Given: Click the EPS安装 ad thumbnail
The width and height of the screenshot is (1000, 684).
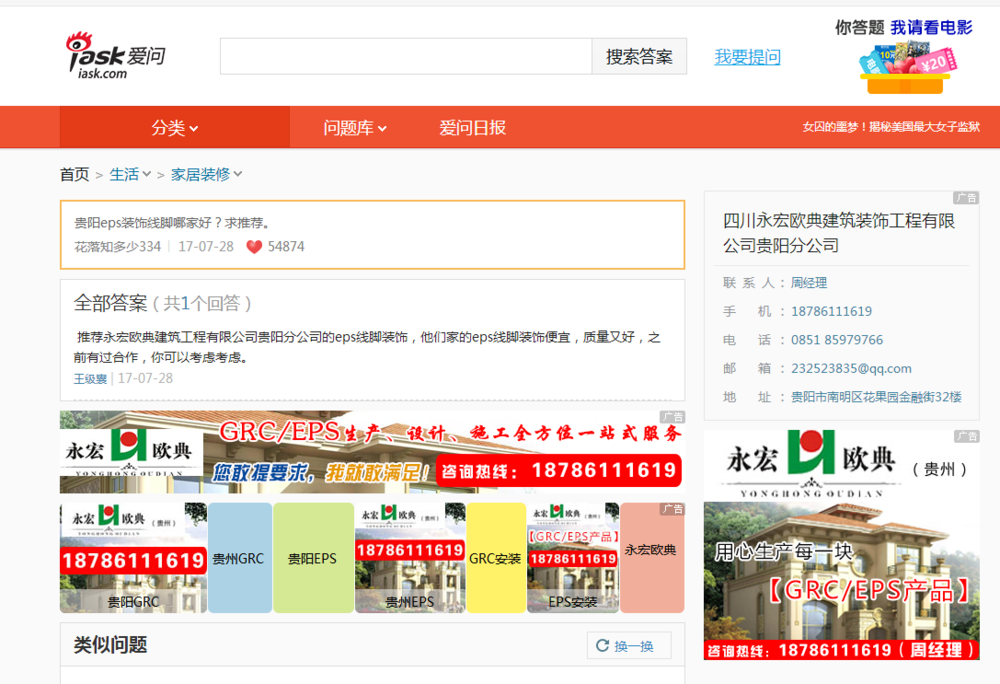Looking at the screenshot, I should [573, 558].
